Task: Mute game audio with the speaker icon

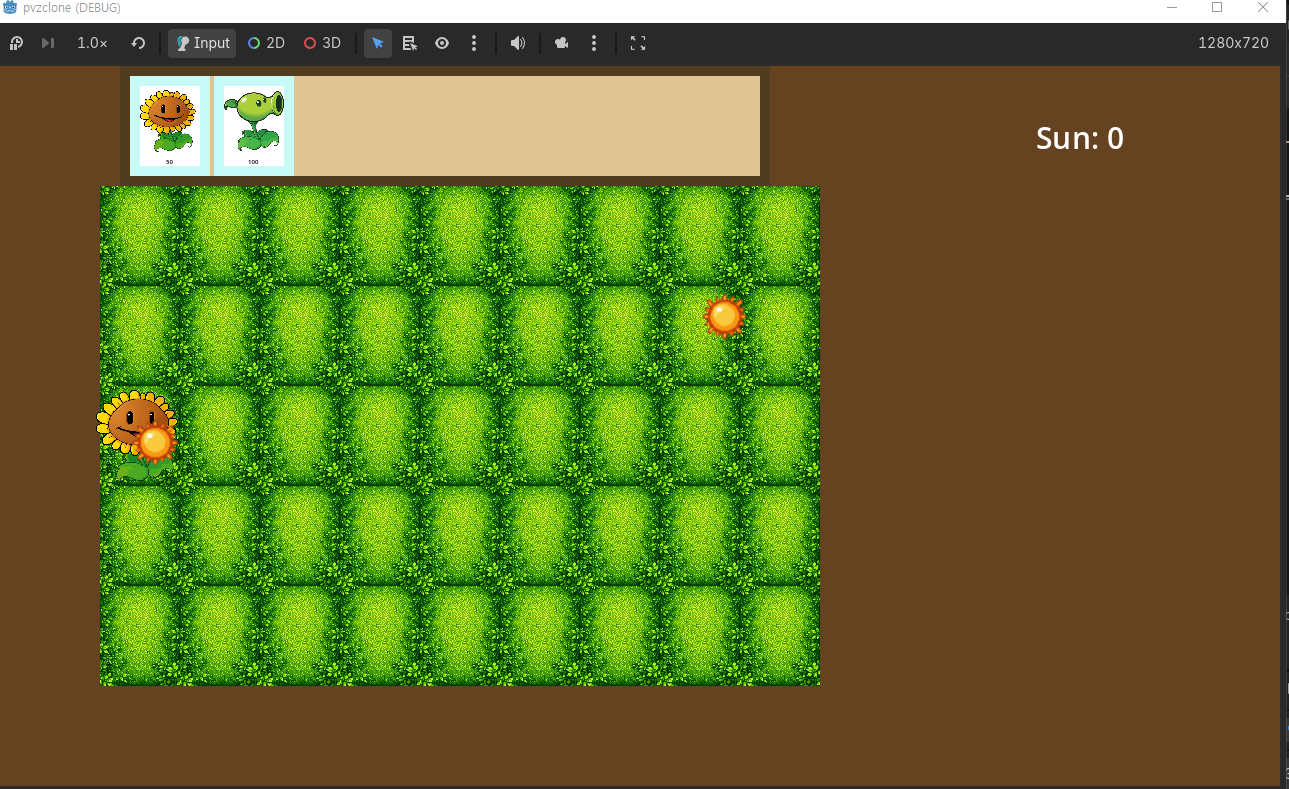Action: pyautogui.click(x=518, y=43)
